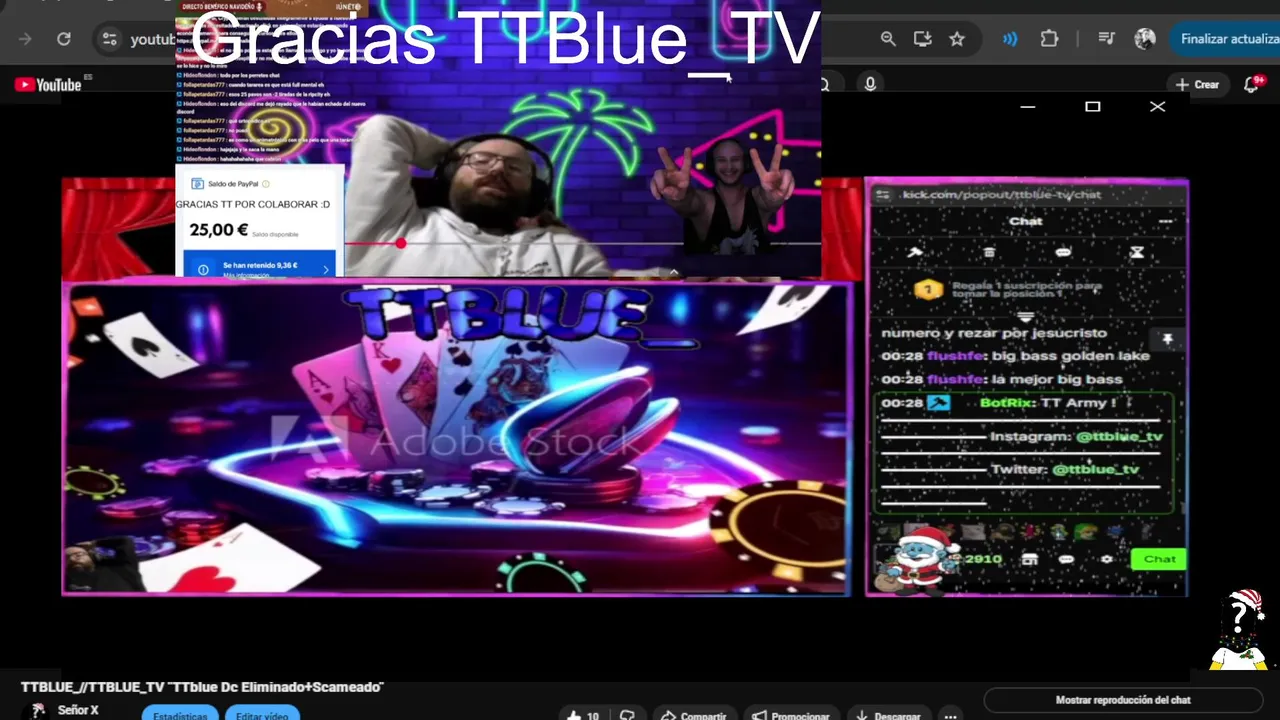Click the moderator hammer icon in chat toolbar

pos(914,253)
